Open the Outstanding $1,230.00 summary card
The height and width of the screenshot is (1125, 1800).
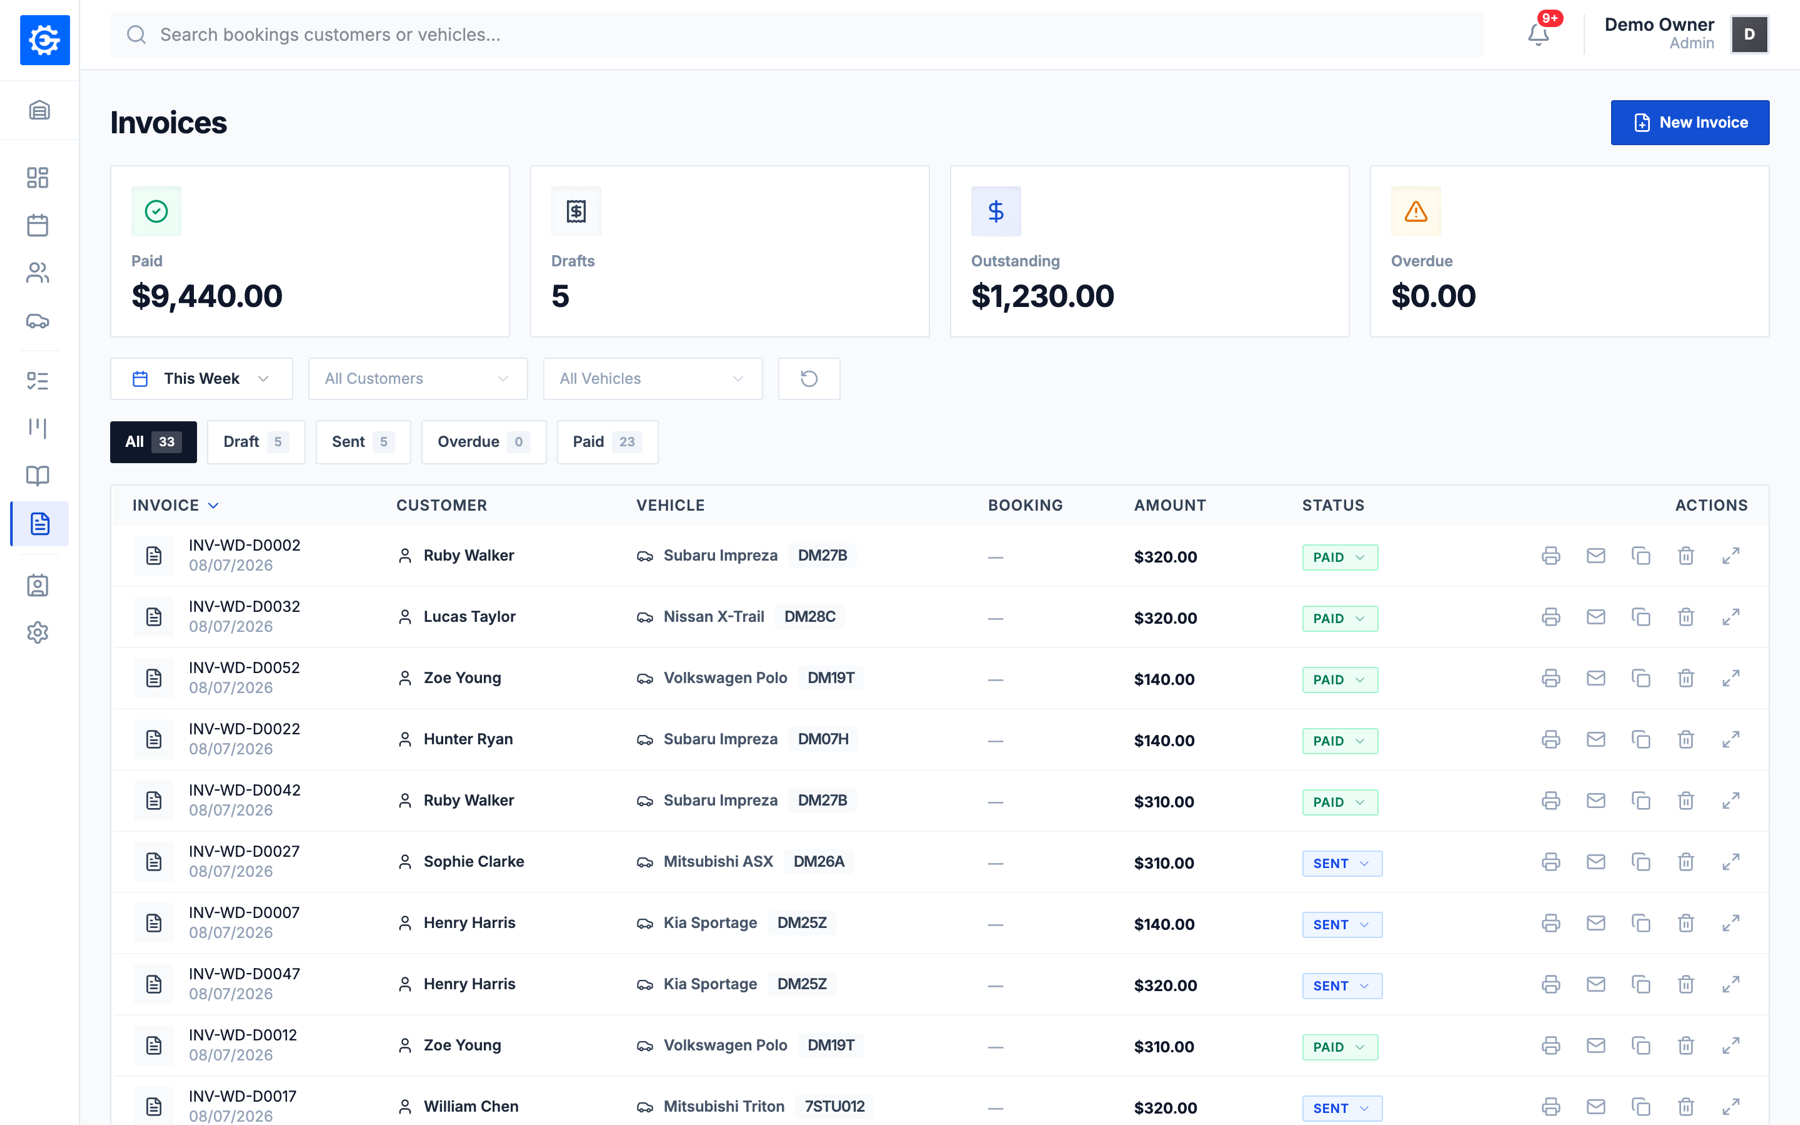(1149, 251)
